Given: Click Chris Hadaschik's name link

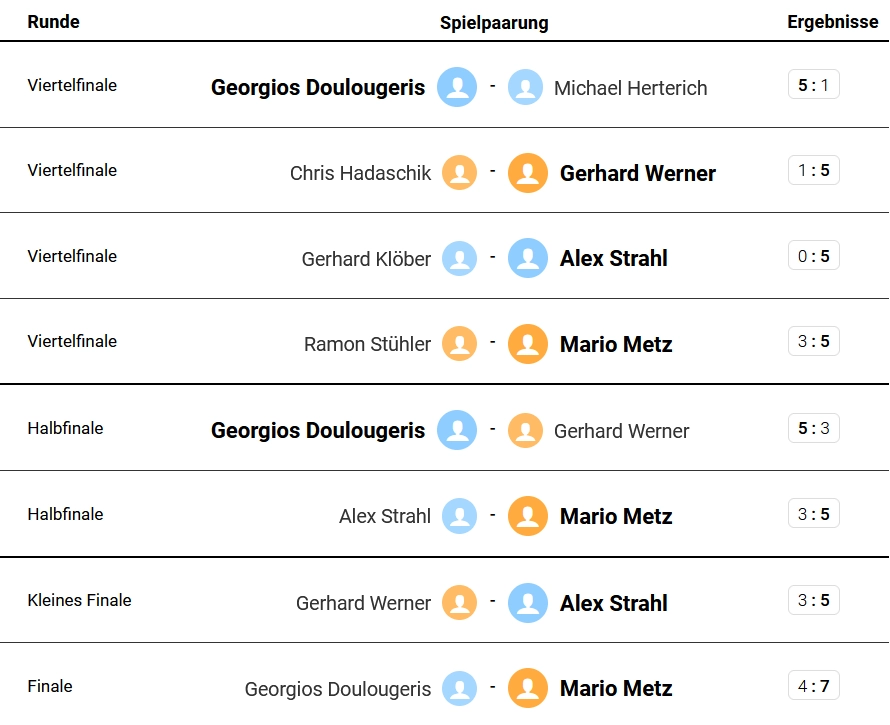Looking at the screenshot, I should tap(360, 173).
